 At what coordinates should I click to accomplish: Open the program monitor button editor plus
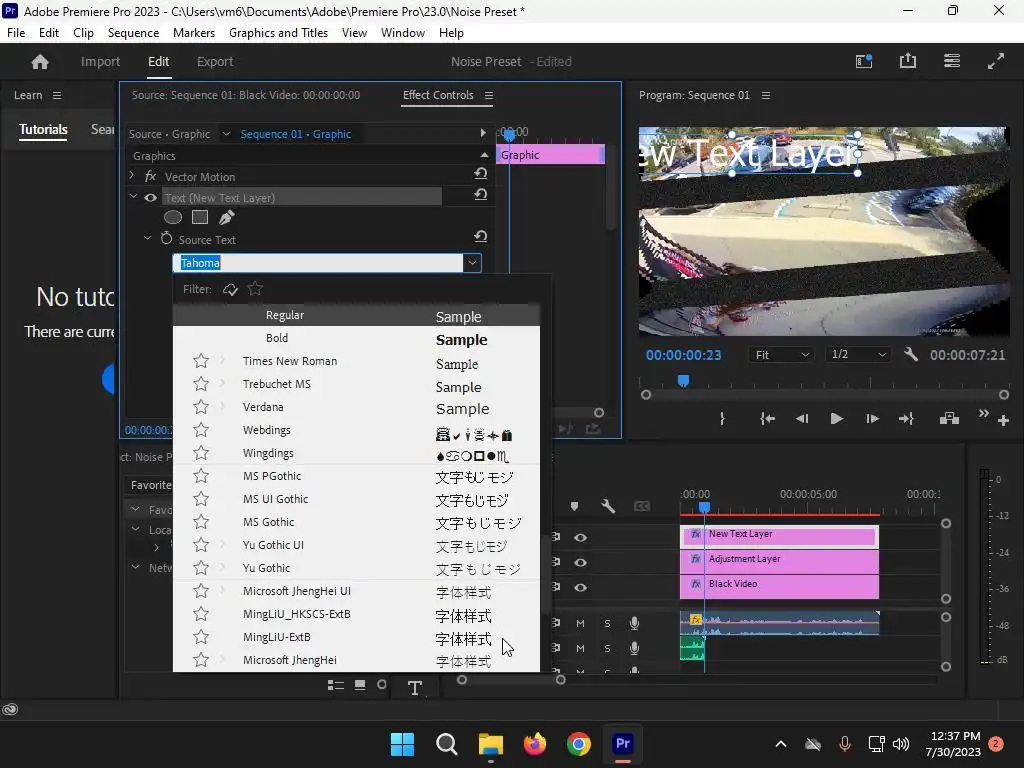point(1004,421)
